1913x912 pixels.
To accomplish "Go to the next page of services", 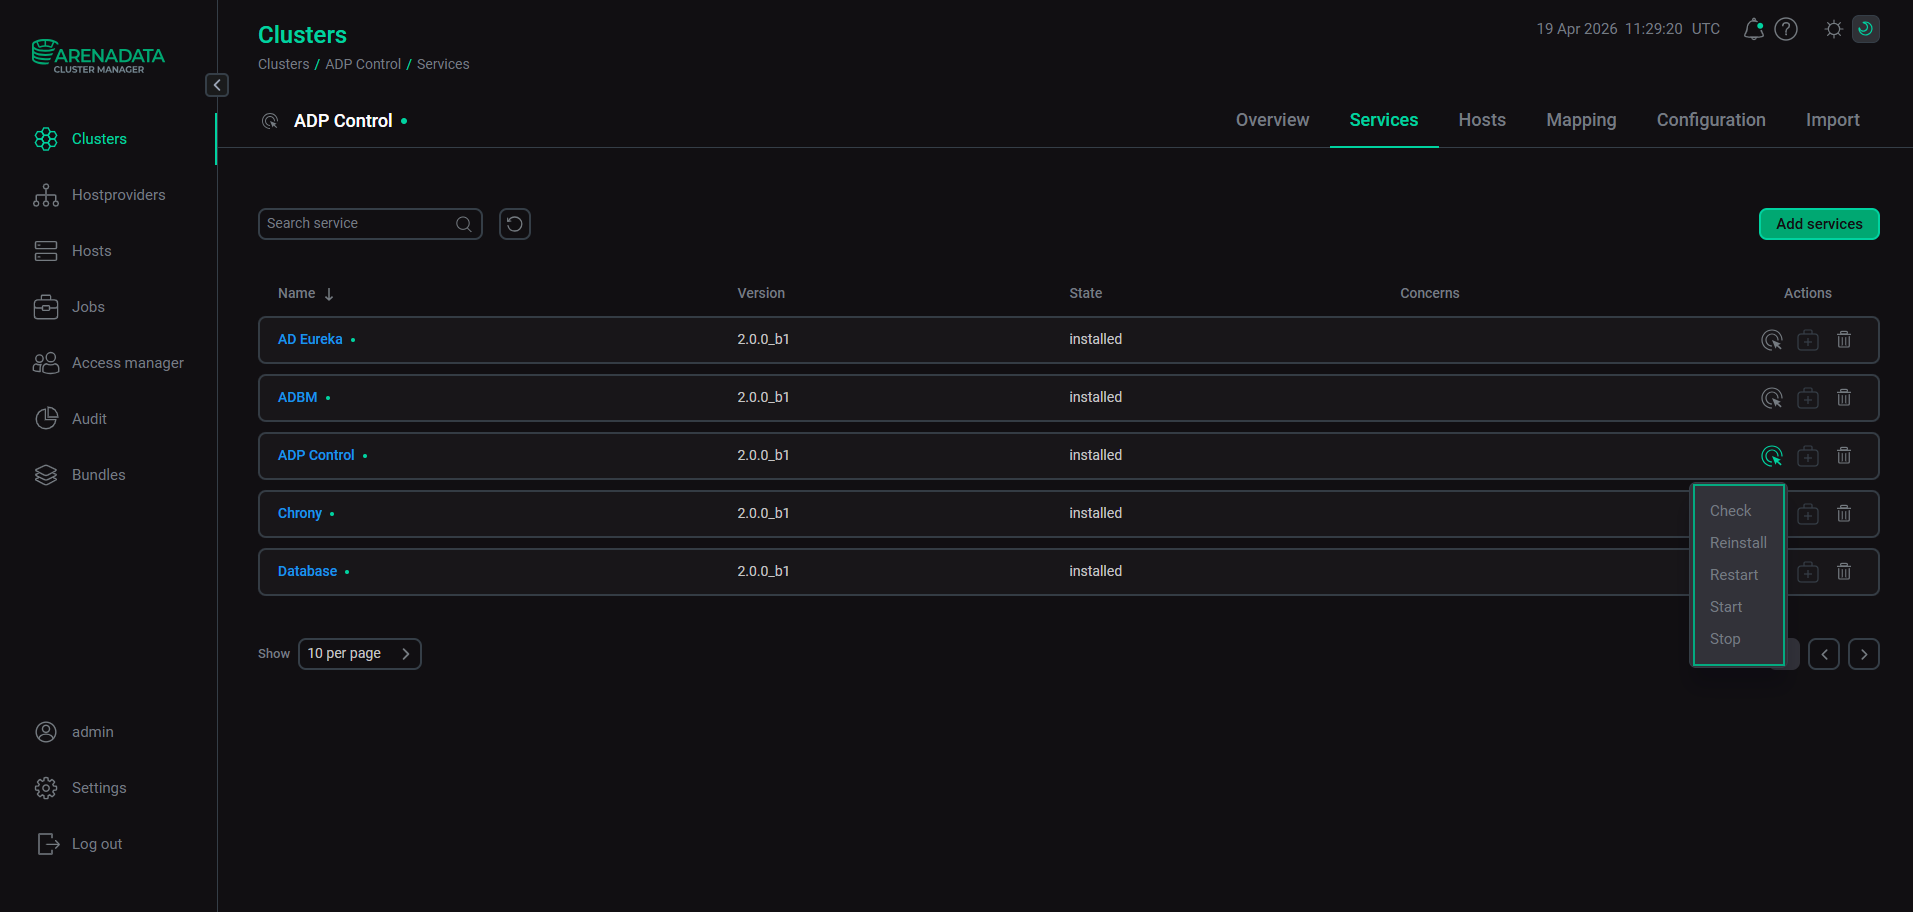I will 1864,654.
